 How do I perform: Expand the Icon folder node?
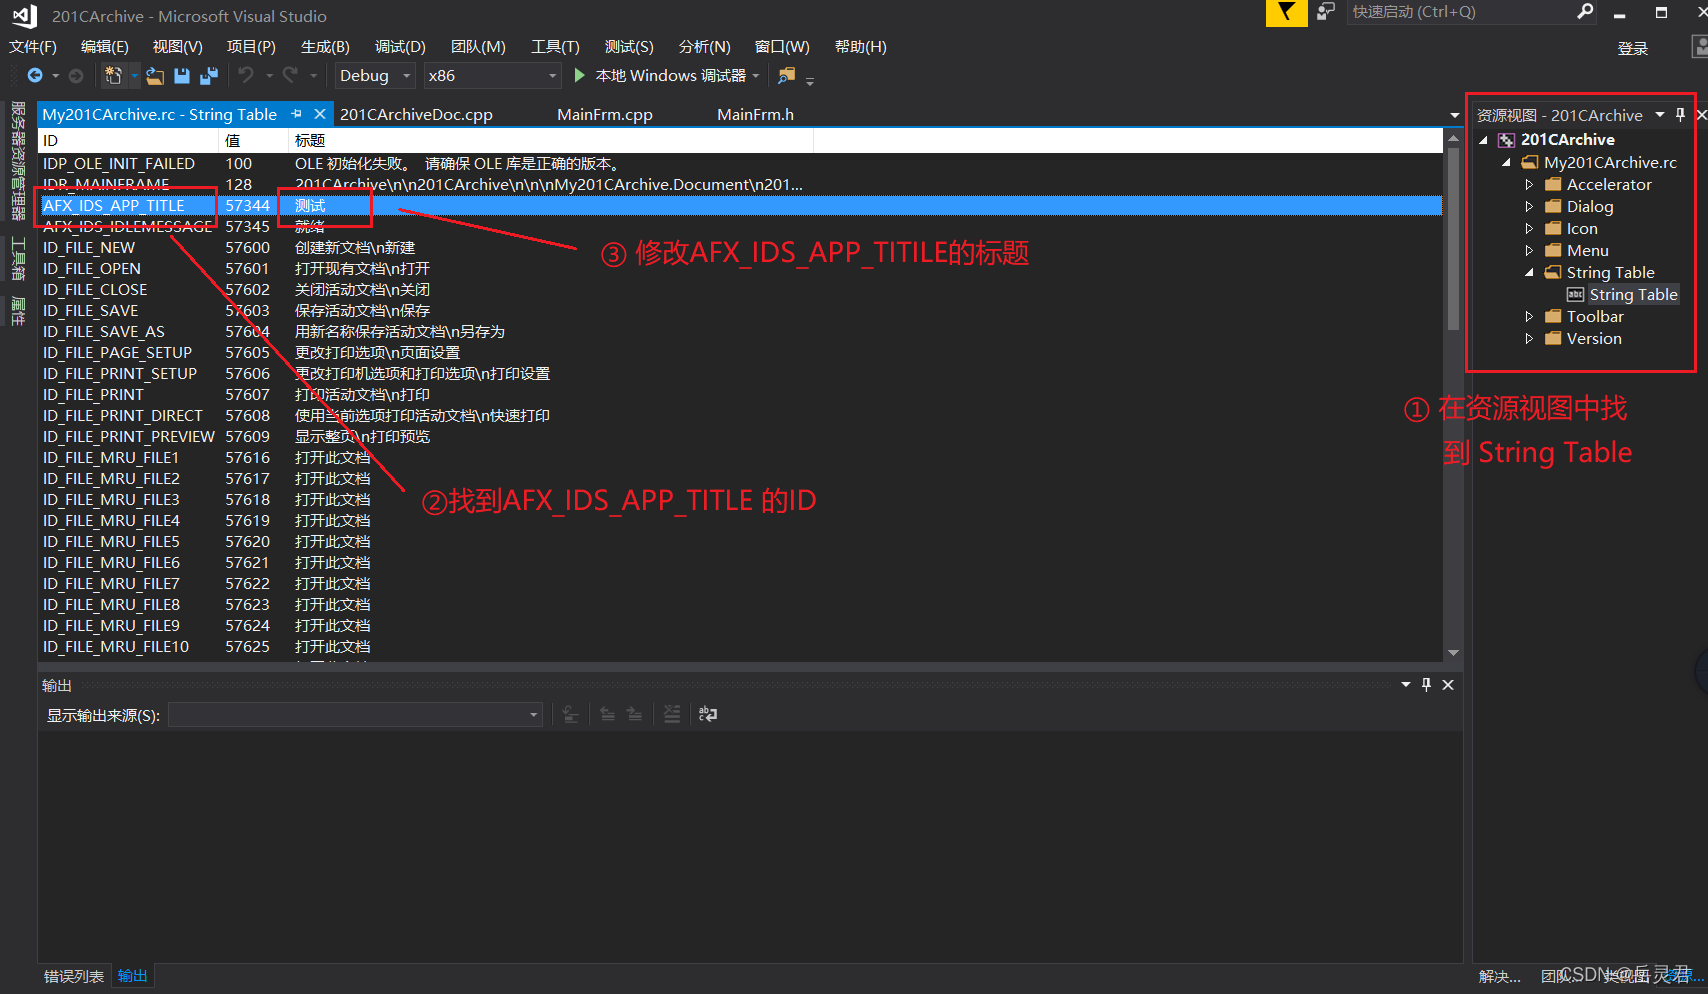[x=1529, y=229]
